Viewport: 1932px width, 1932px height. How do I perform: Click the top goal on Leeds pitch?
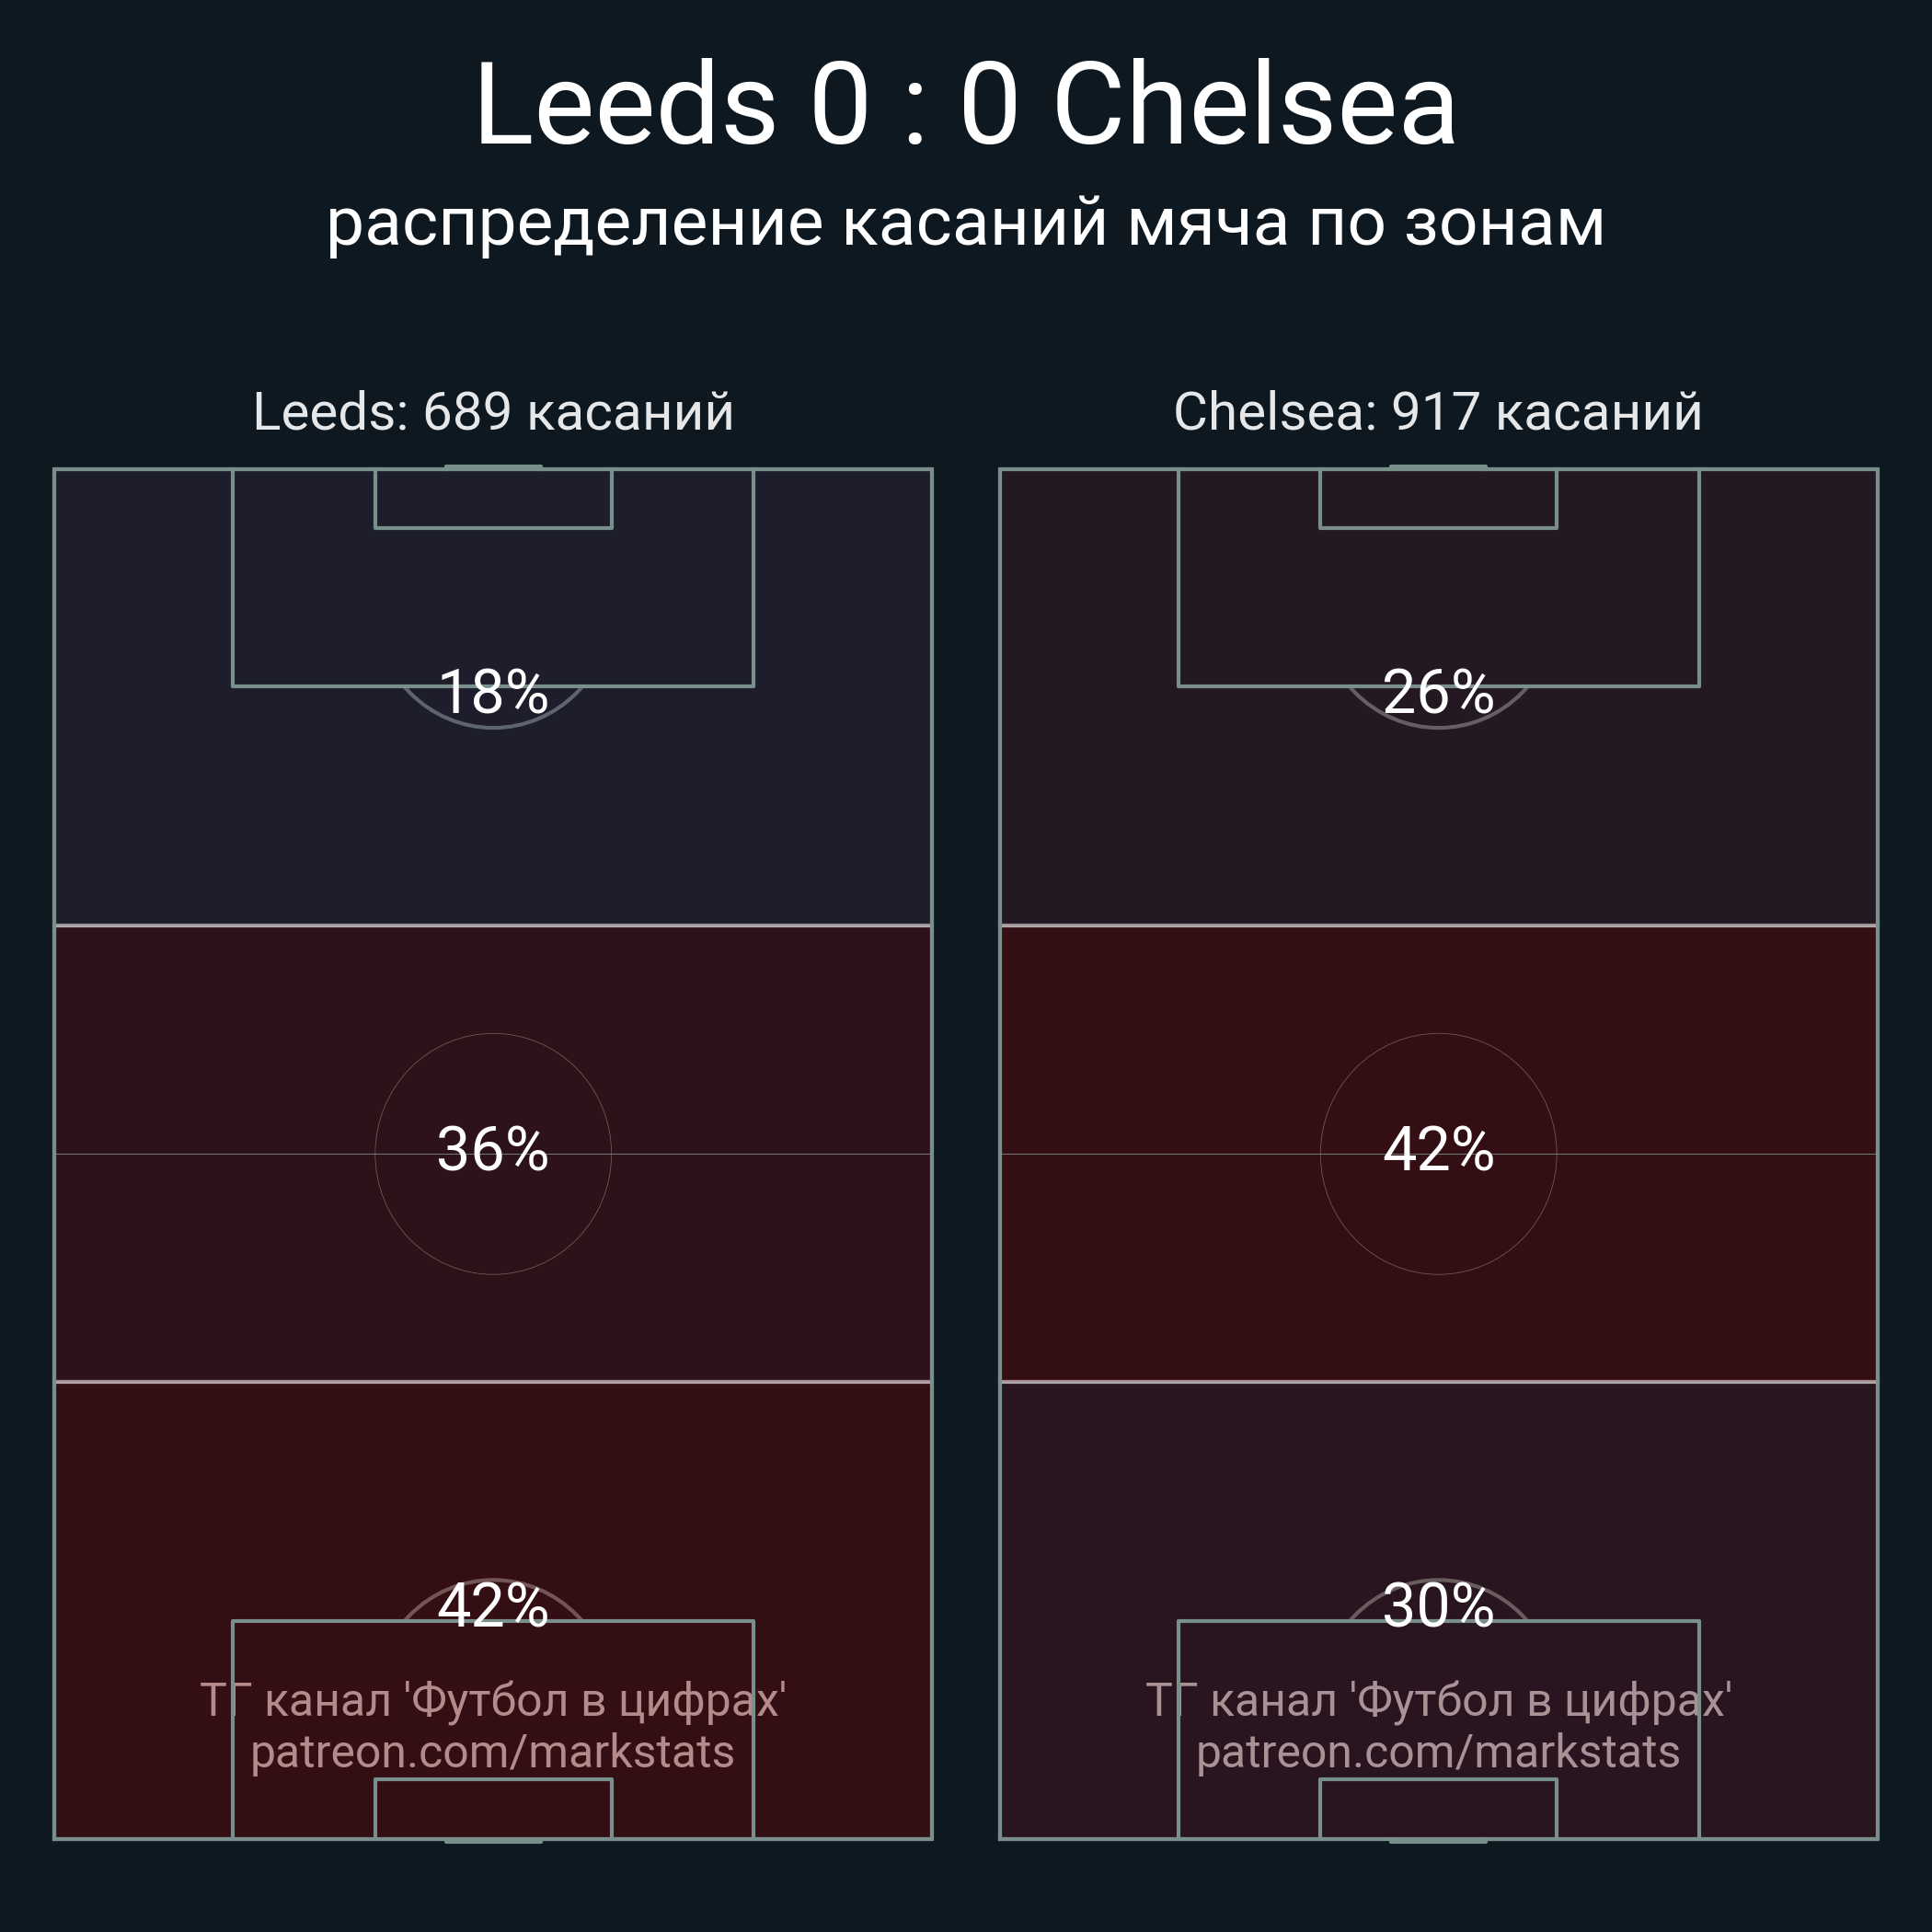(x=493, y=466)
